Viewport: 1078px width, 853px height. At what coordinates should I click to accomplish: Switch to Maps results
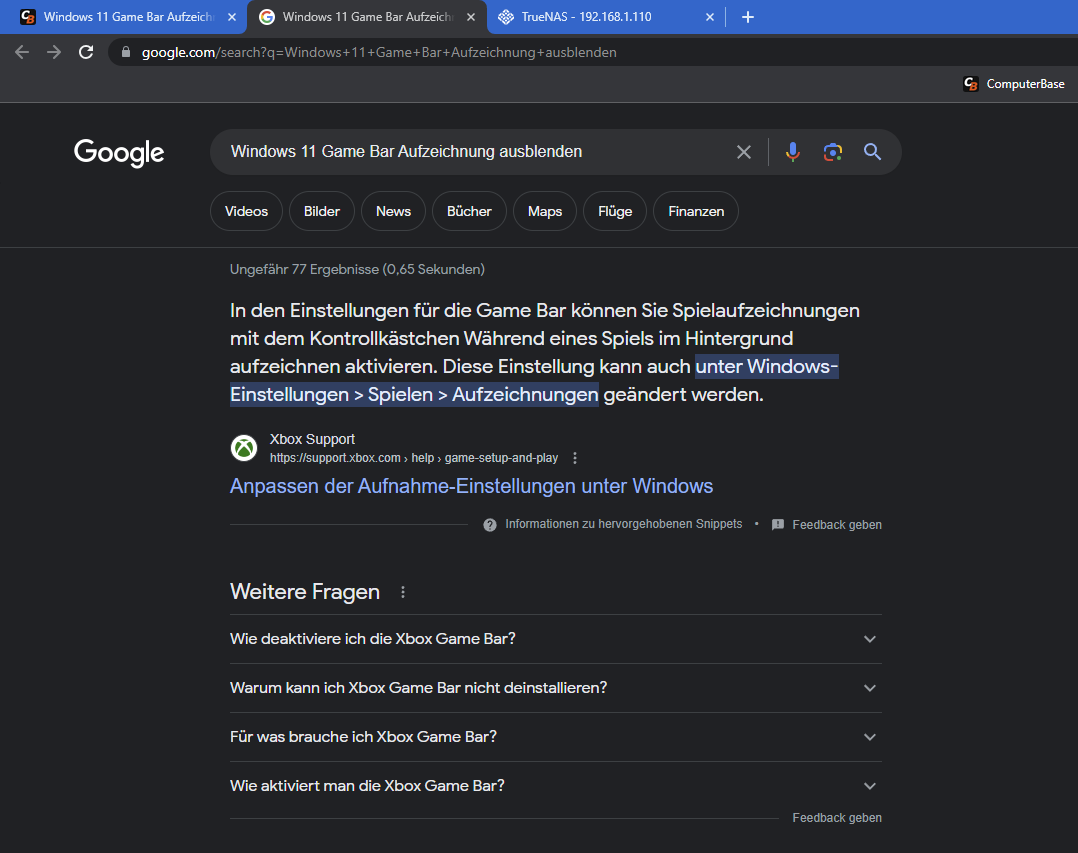pyautogui.click(x=544, y=211)
